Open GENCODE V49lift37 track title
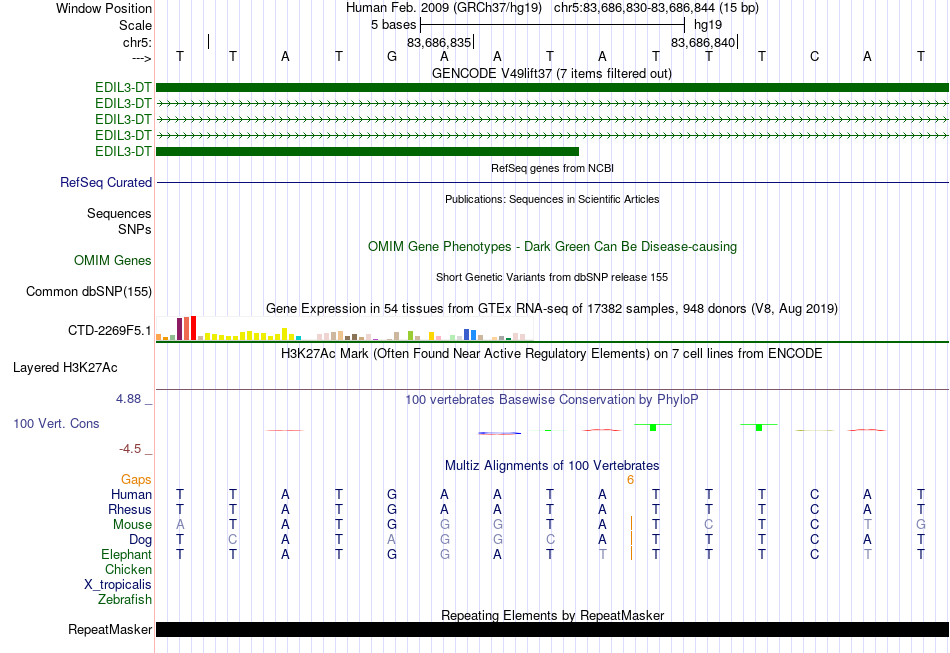The height and width of the screenshot is (653, 950). coord(551,73)
